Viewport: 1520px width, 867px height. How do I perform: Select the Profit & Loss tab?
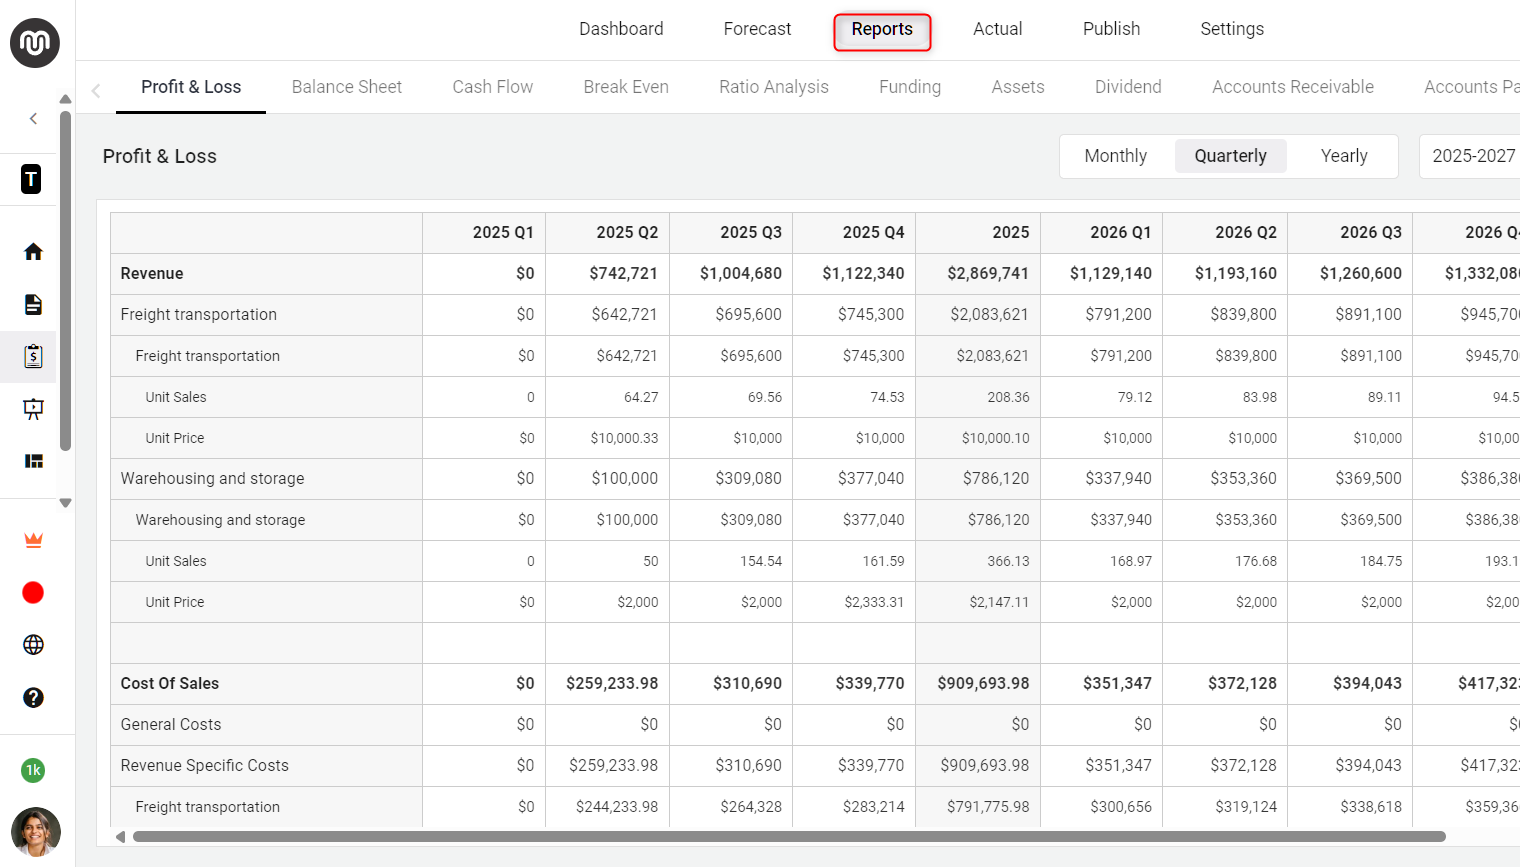[191, 87]
